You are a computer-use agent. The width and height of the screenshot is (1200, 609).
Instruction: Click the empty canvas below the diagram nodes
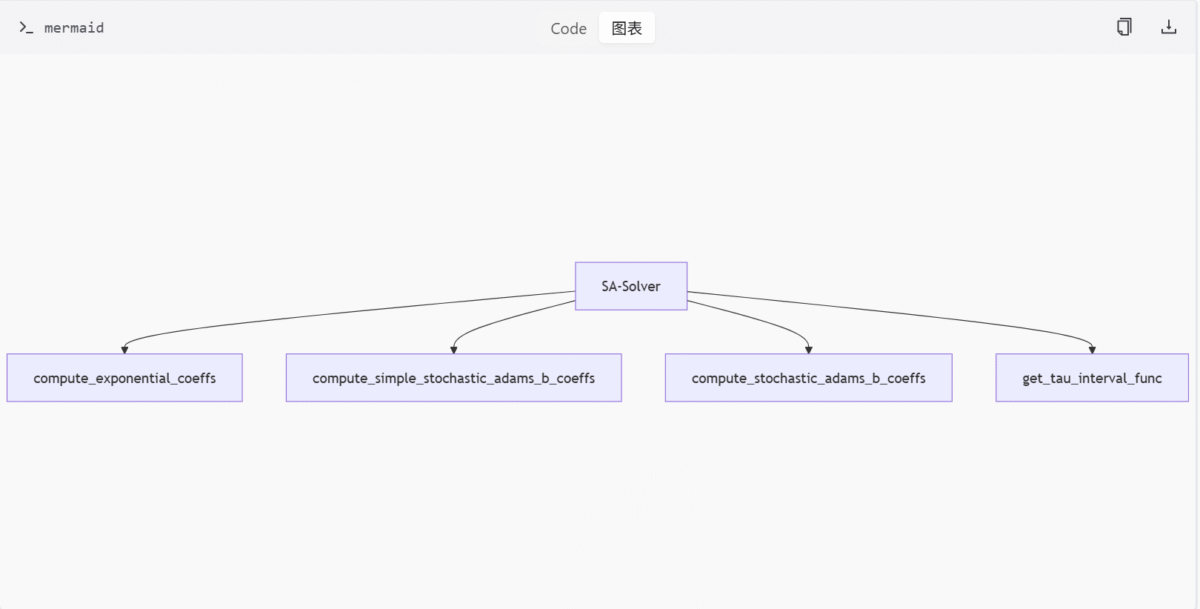pyautogui.click(x=600, y=500)
